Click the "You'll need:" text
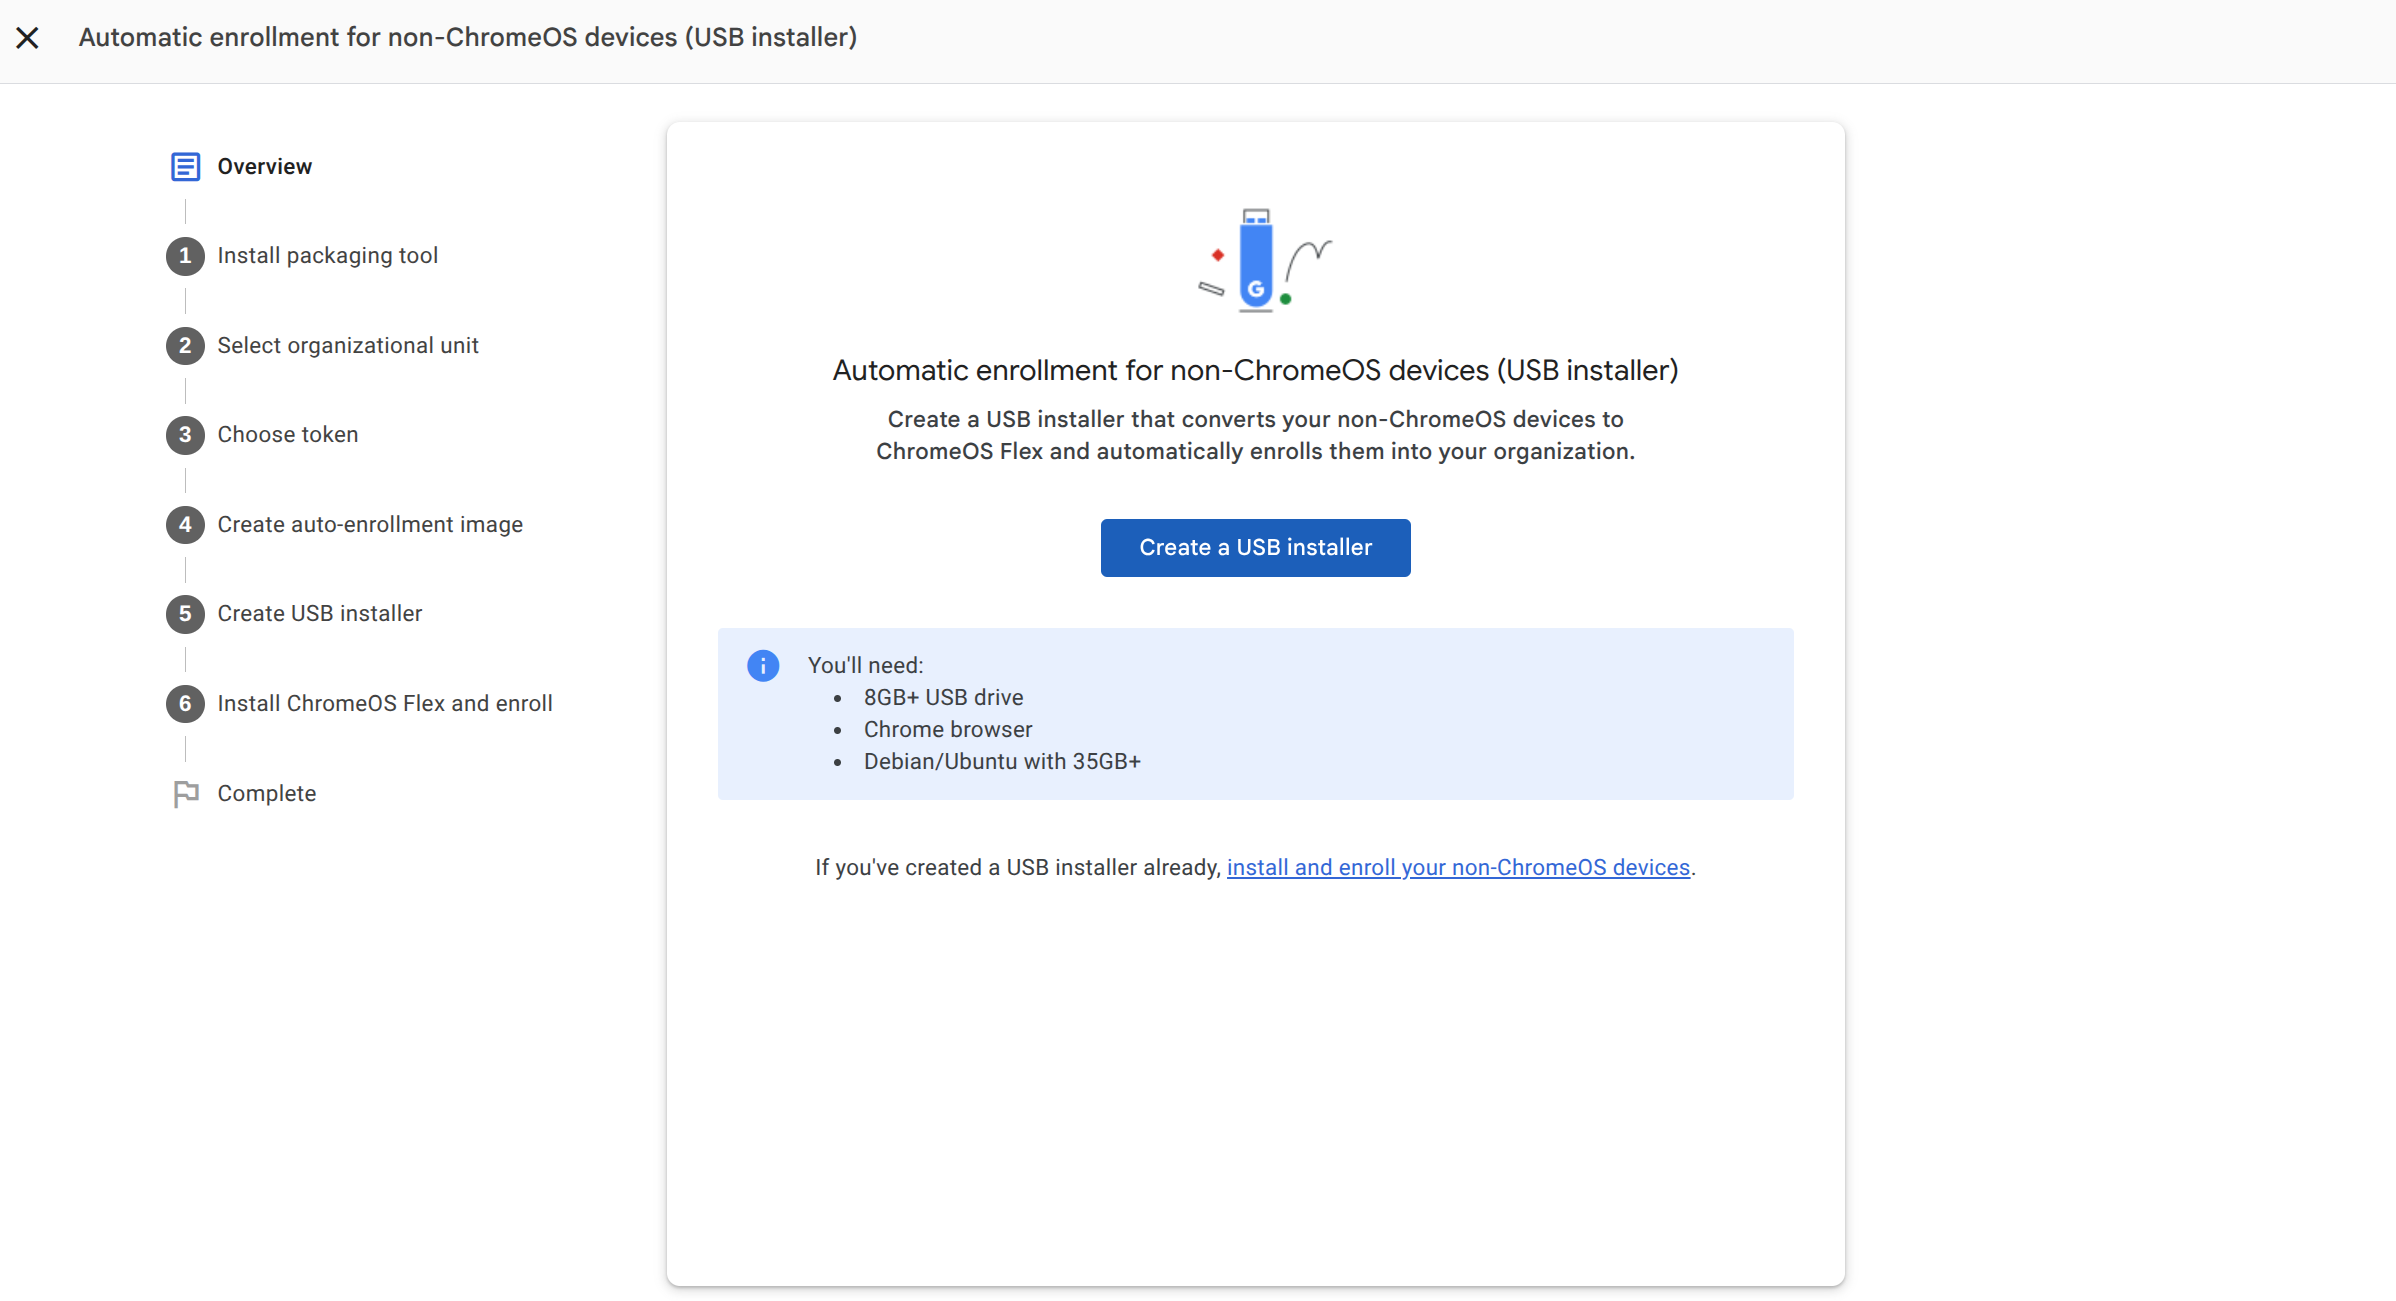The width and height of the screenshot is (2396, 1301). 866,666
